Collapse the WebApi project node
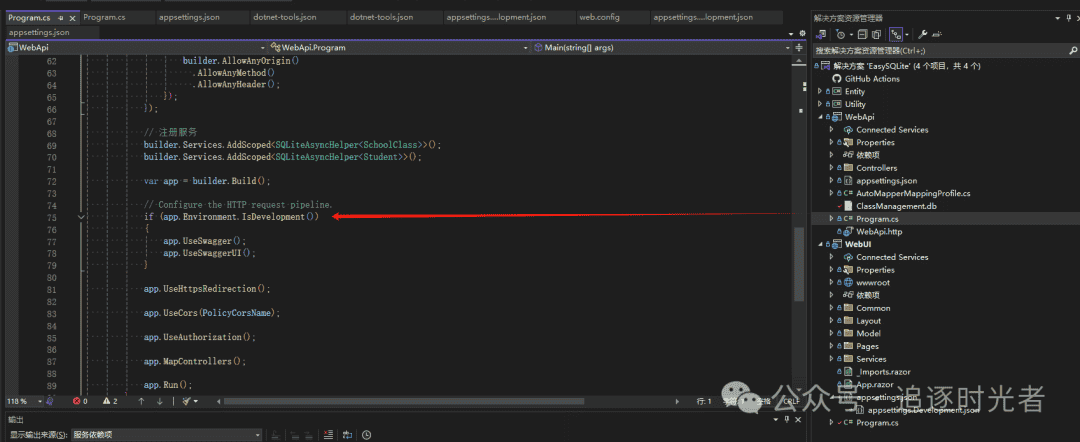This screenshot has width=1080, height=442. point(821,117)
